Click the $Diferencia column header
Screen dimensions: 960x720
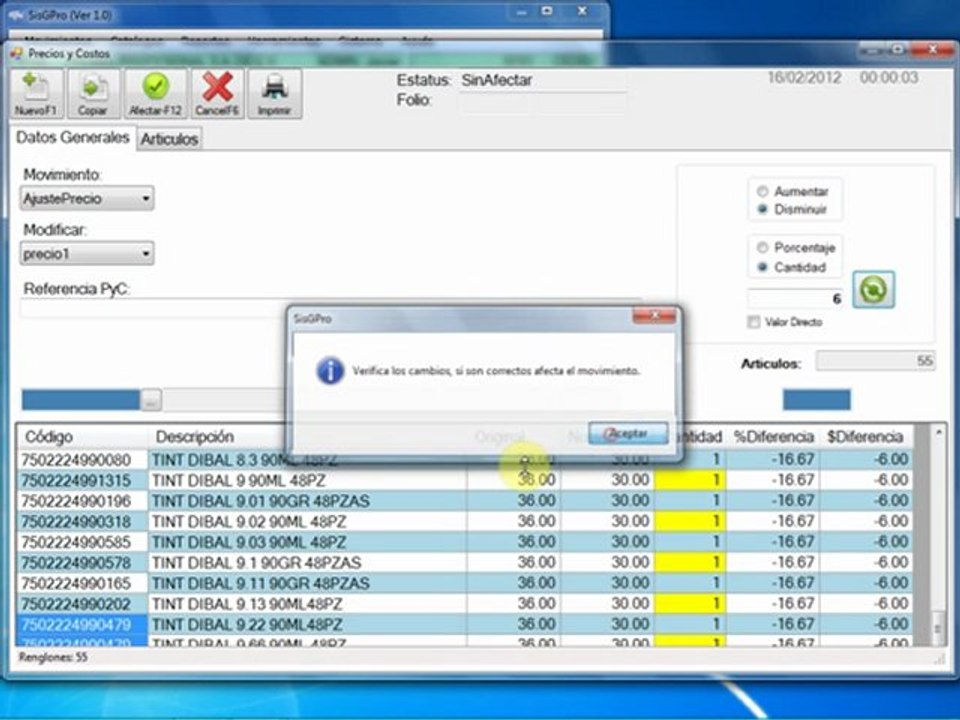866,437
